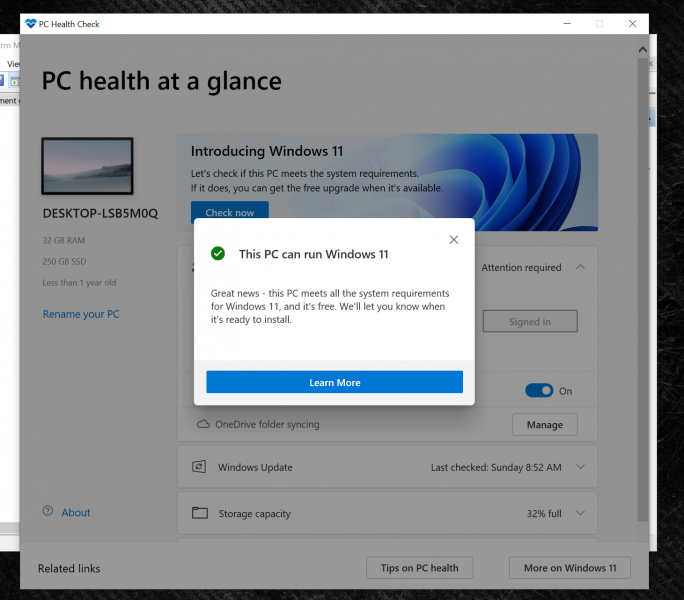684x600 pixels.
Task: Collapse the Attention required section
Action: (x=581, y=267)
